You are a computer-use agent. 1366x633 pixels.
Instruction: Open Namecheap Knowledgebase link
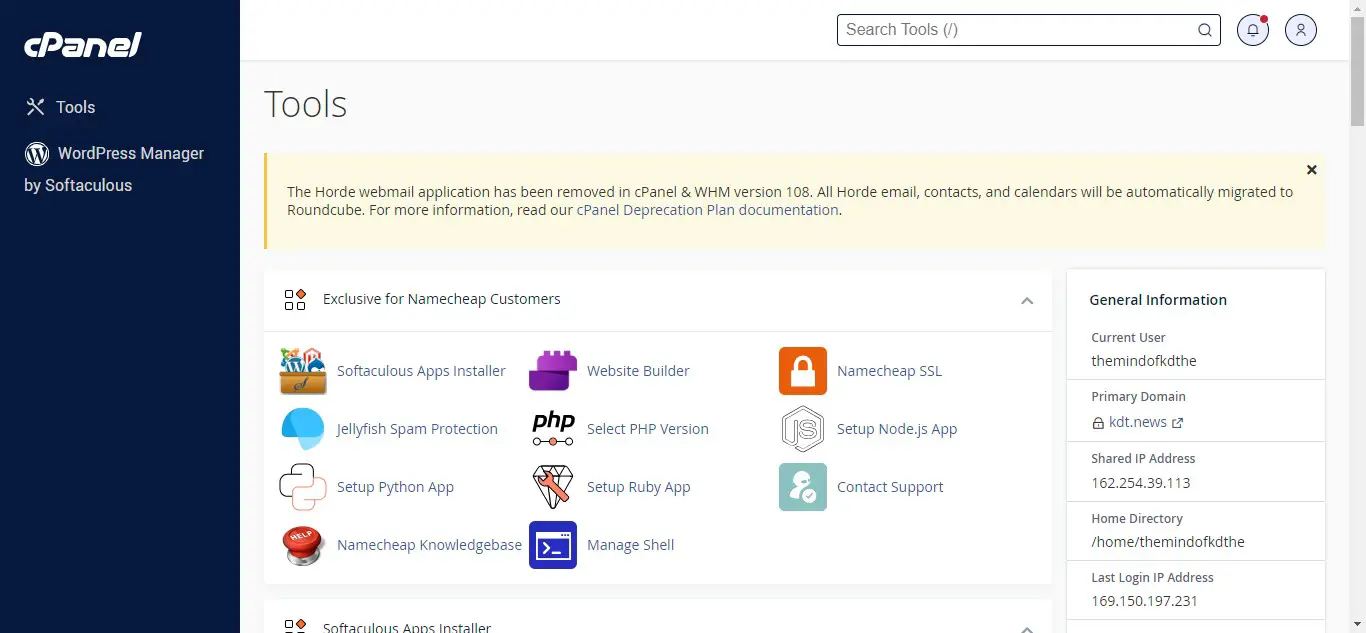click(x=429, y=545)
